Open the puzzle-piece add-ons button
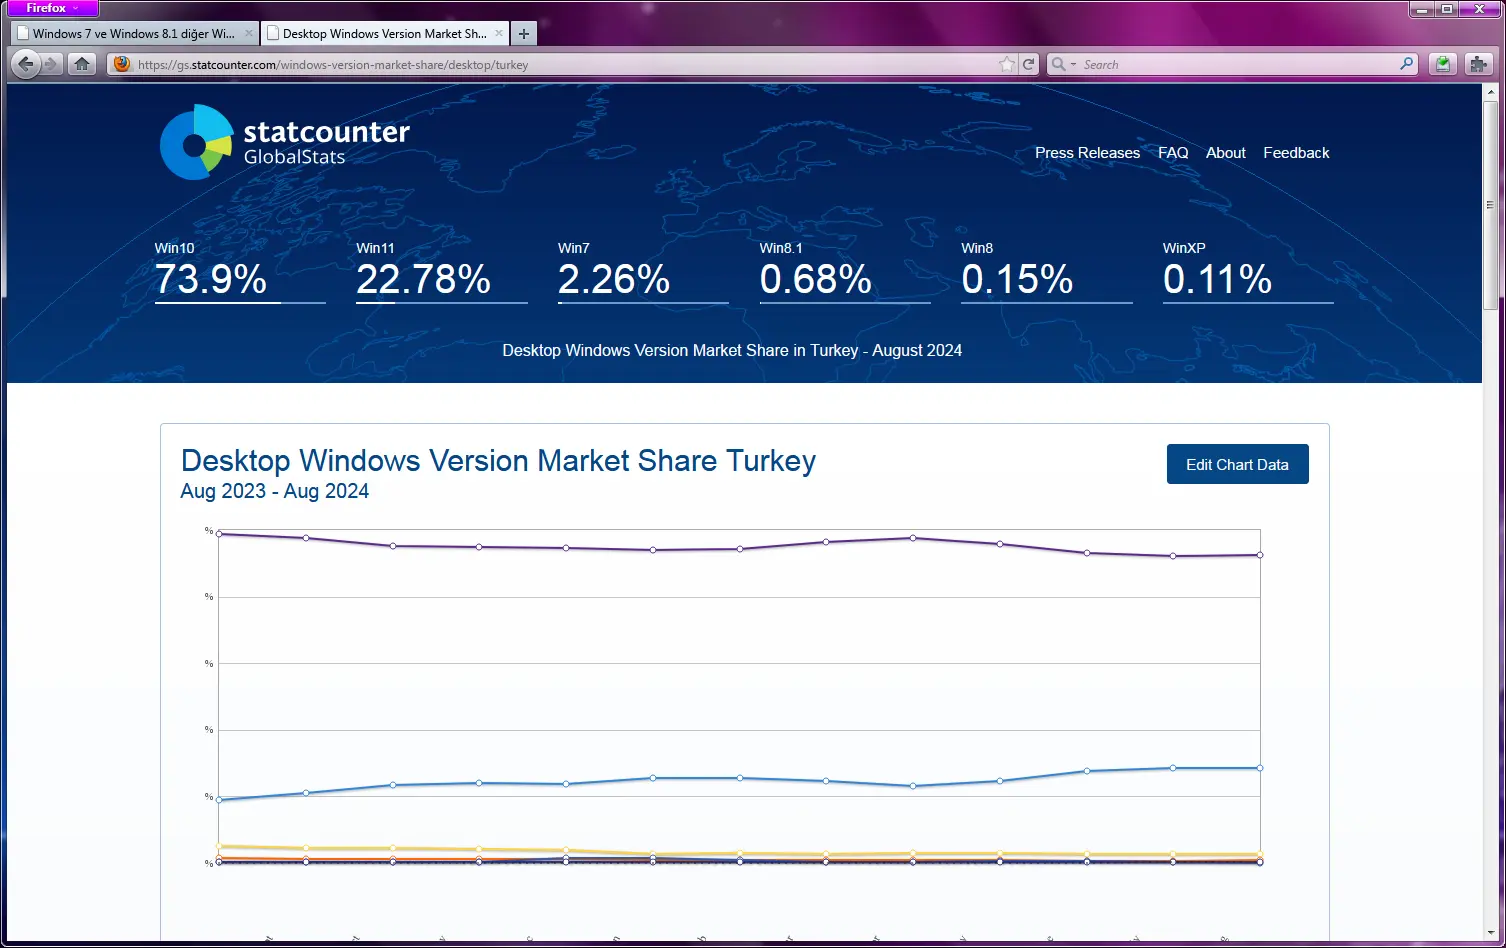Screen dimensions: 1506x948 (x=1478, y=64)
